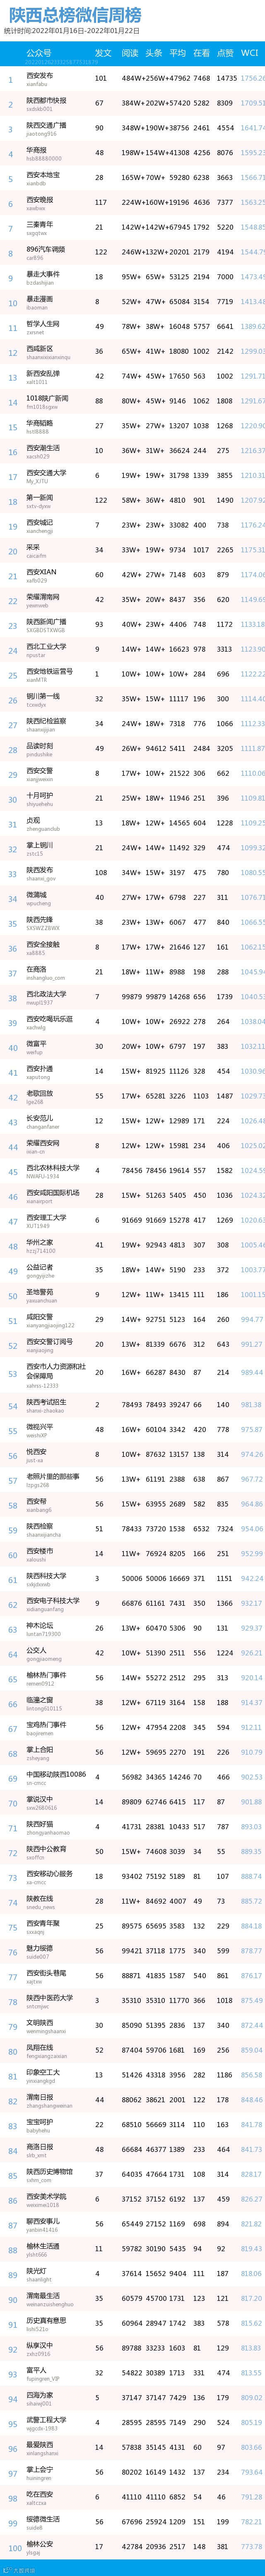Select the 陕西都市快报 account name
This screenshot has width=265, height=2576.
click(x=46, y=100)
